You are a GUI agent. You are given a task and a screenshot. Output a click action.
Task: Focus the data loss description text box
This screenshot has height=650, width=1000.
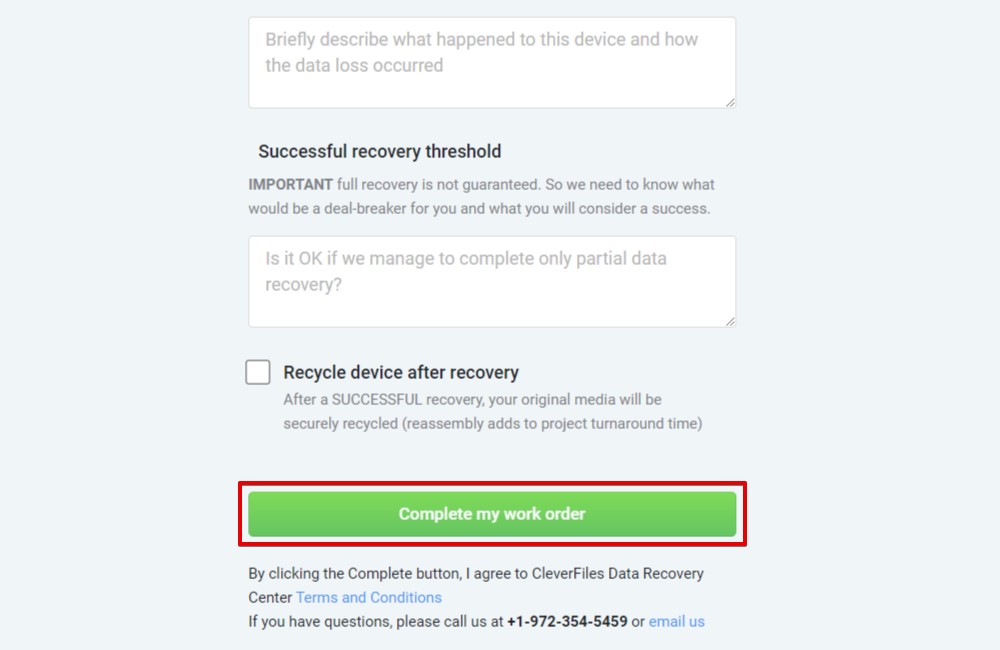pos(492,63)
